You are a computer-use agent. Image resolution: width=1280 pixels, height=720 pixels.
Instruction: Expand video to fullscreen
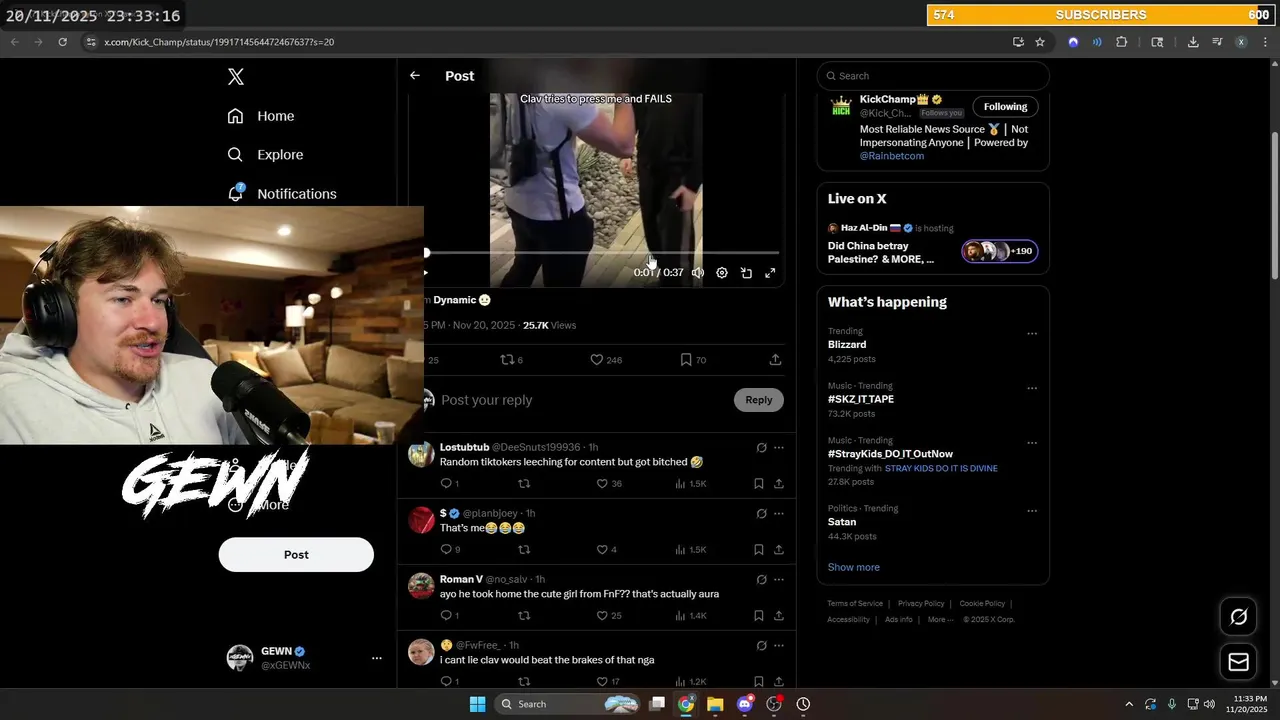770,273
